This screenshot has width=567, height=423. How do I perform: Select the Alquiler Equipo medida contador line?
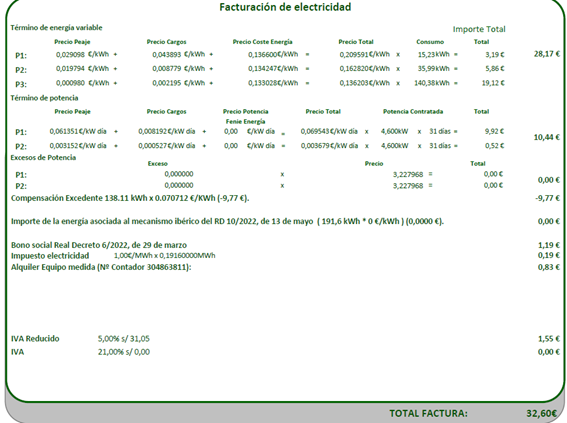(101, 268)
